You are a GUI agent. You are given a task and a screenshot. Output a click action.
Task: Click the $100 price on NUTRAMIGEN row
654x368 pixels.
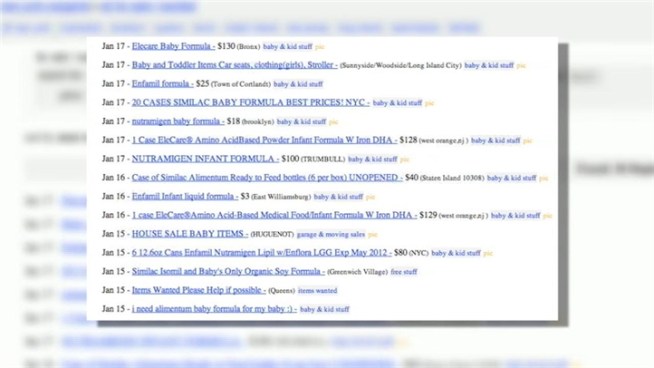pyautogui.click(x=290, y=159)
